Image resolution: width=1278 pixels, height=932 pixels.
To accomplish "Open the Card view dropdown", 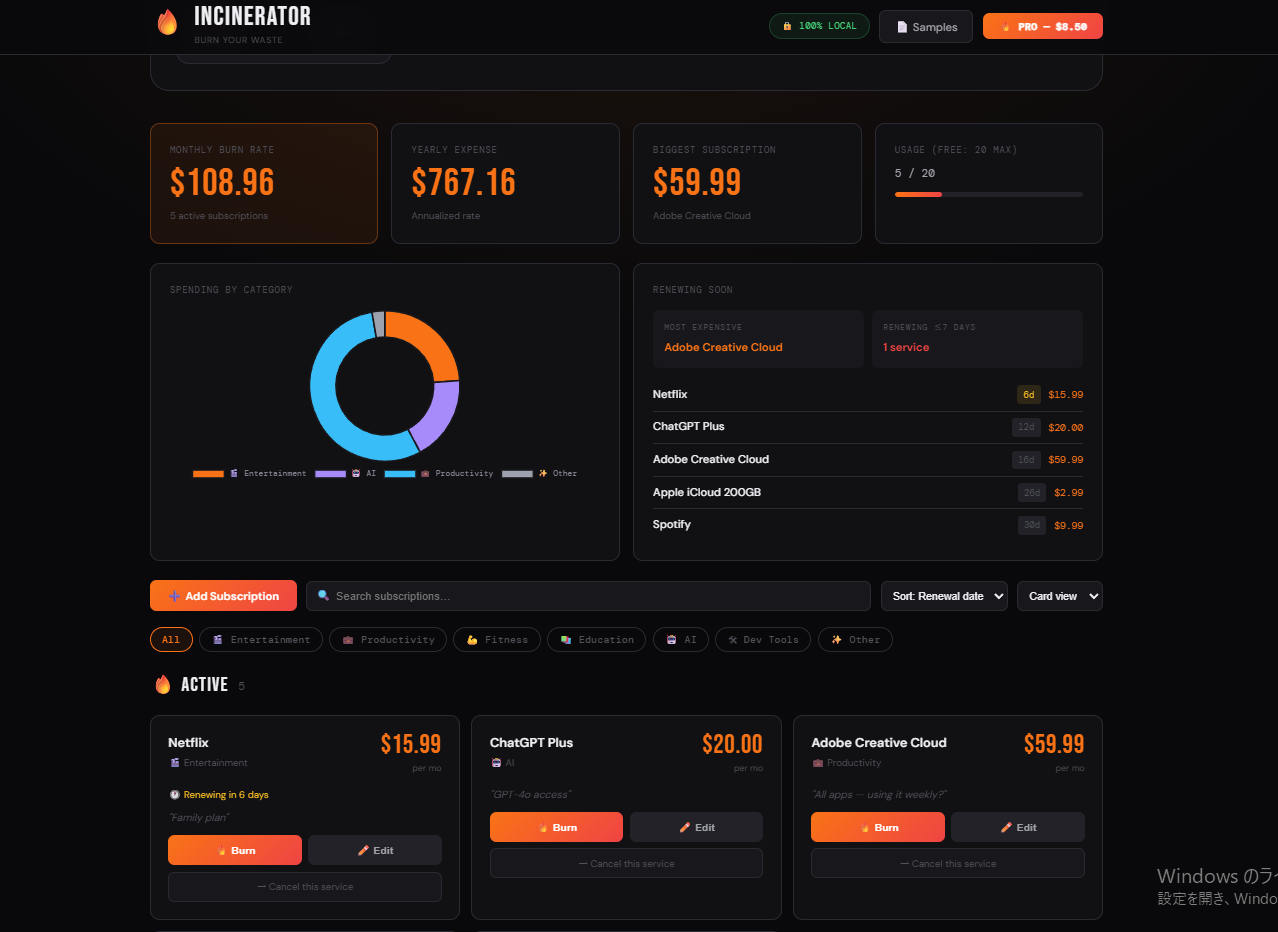I will click(x=1060, y=596).
